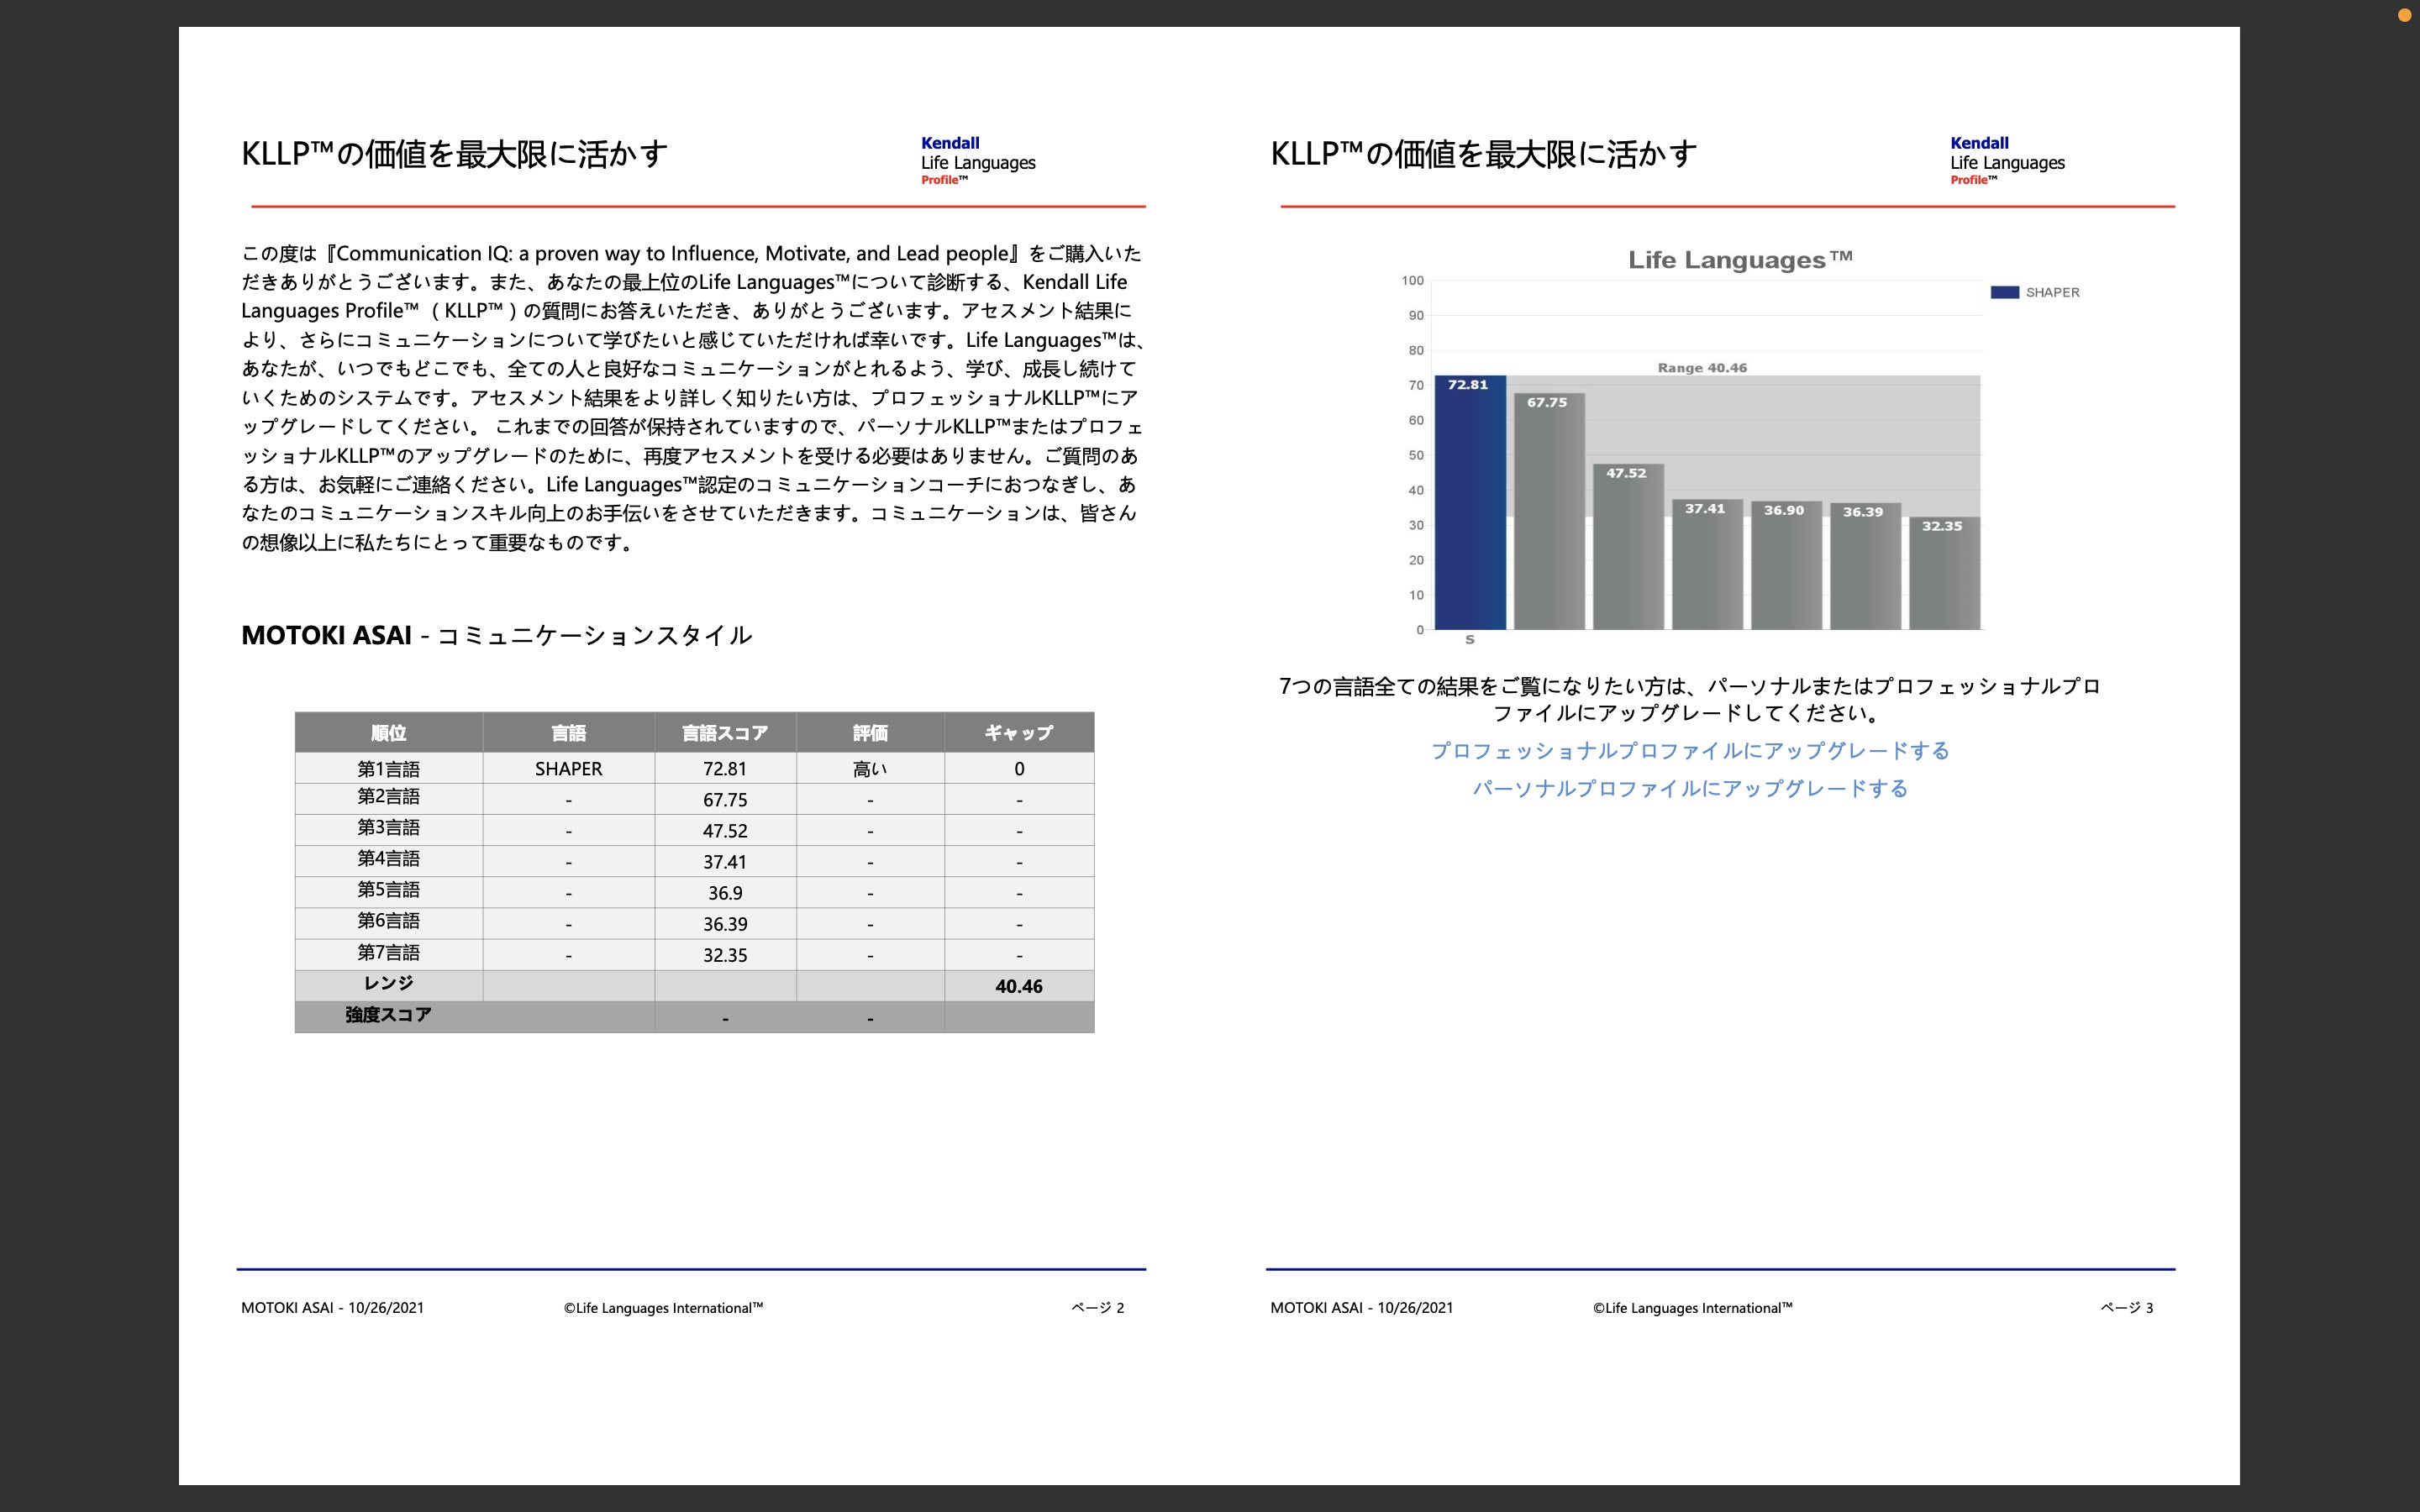Click the ページ 2 footer page number
Screen dimensions: 2420x1512
(1097, 1308)
